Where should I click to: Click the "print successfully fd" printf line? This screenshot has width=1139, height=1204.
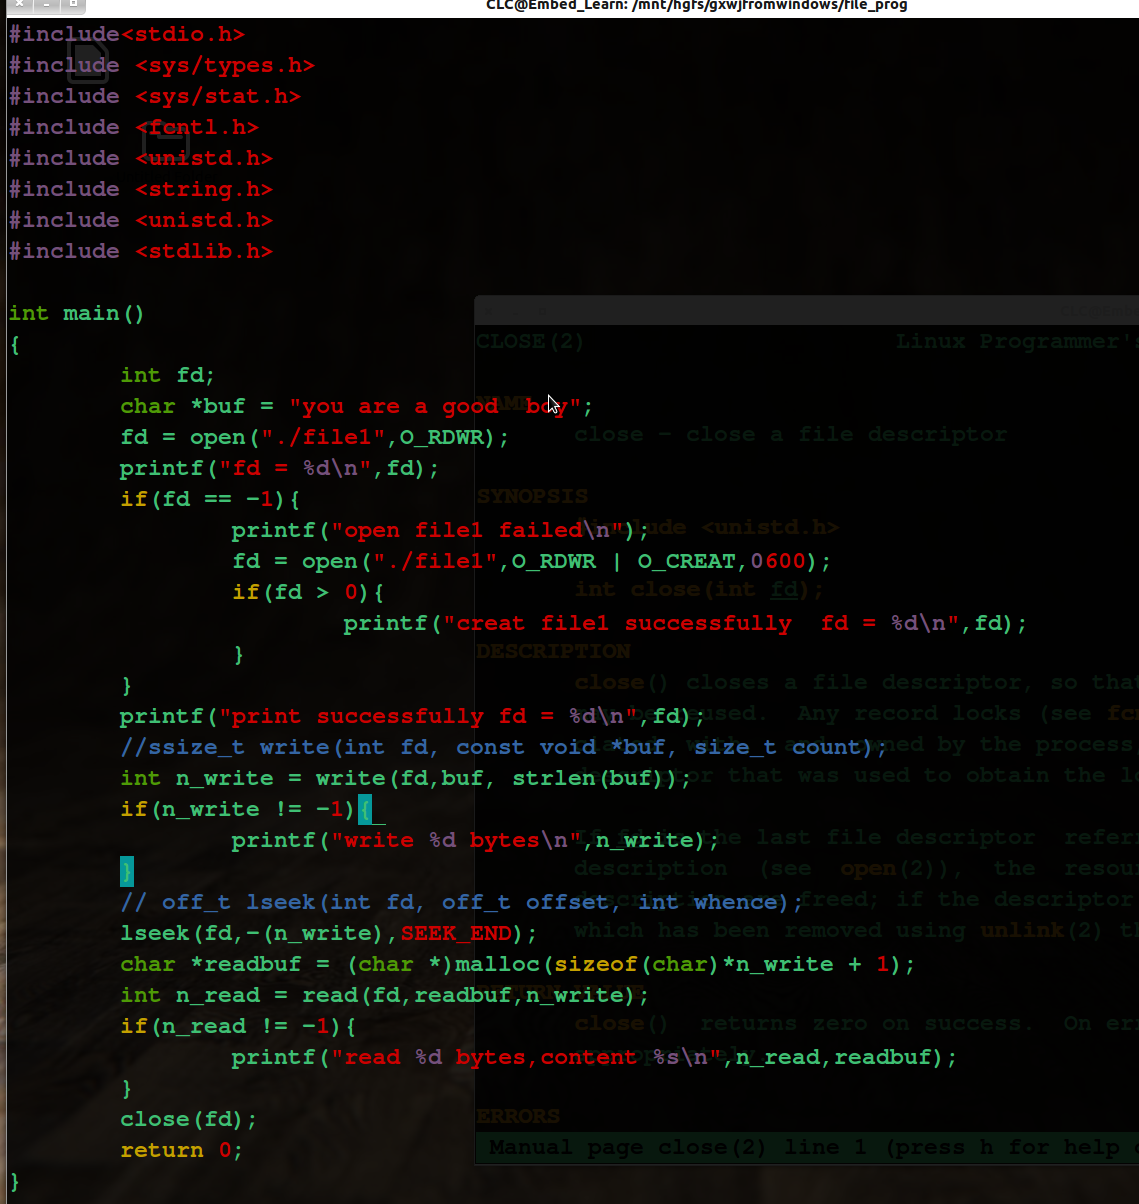tap(413, 716)
